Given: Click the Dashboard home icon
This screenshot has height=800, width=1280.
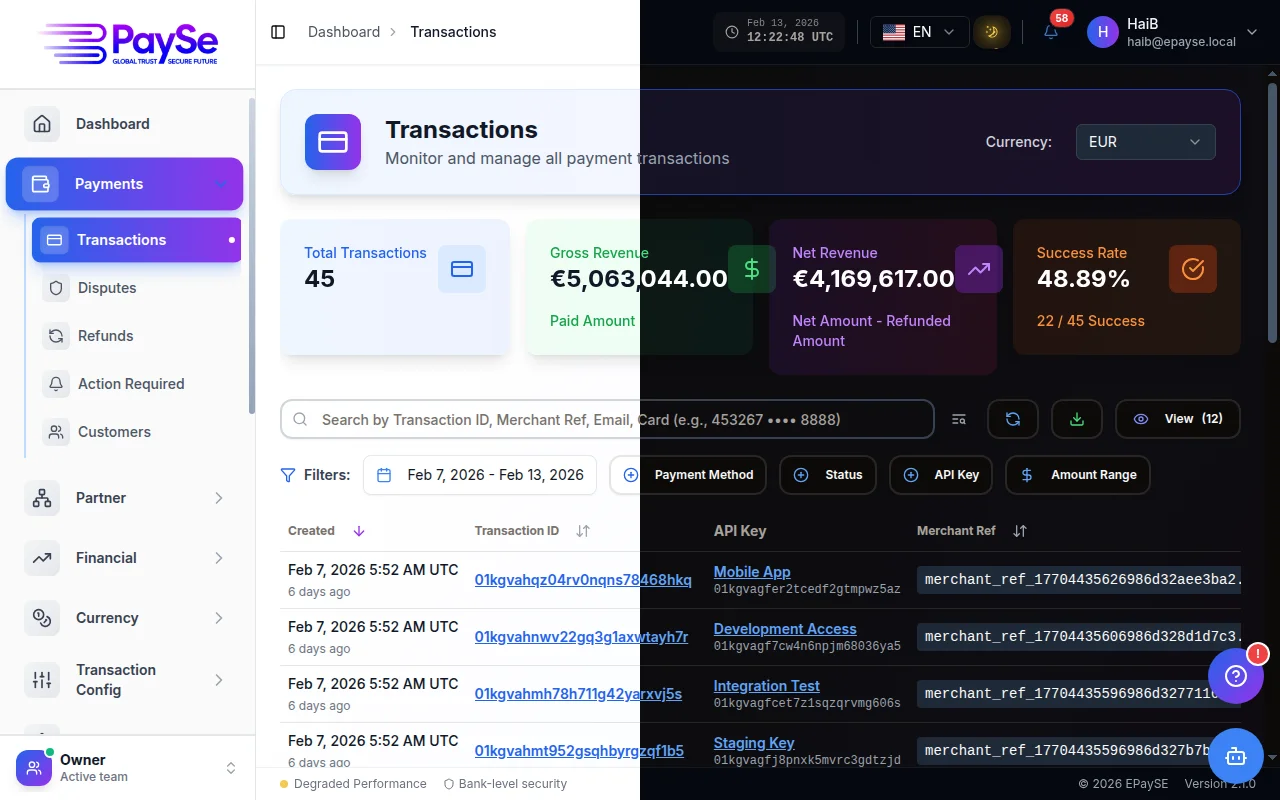Looking at the screenshot, I should (x=42, y=124).
